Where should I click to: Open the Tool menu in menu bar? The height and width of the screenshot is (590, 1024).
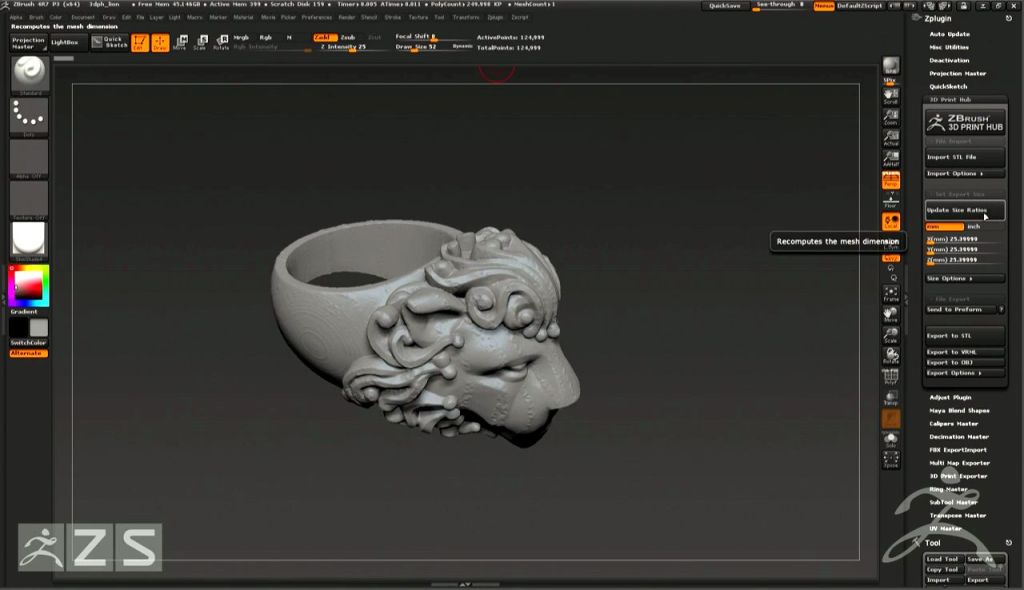(439, 18)
